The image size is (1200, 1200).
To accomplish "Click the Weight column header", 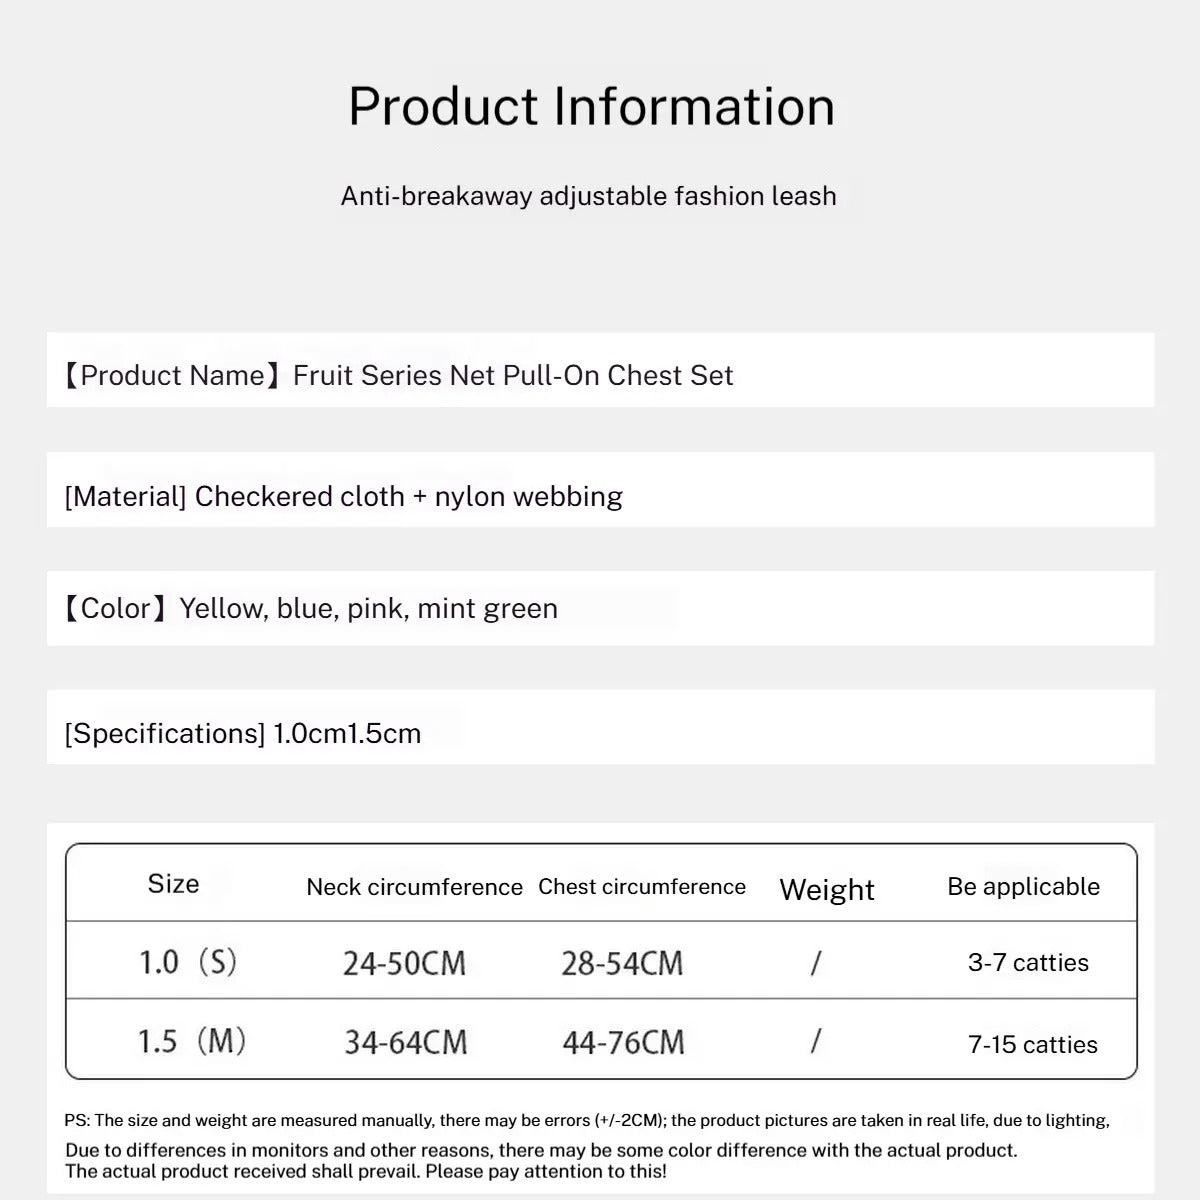I will 827,889.
